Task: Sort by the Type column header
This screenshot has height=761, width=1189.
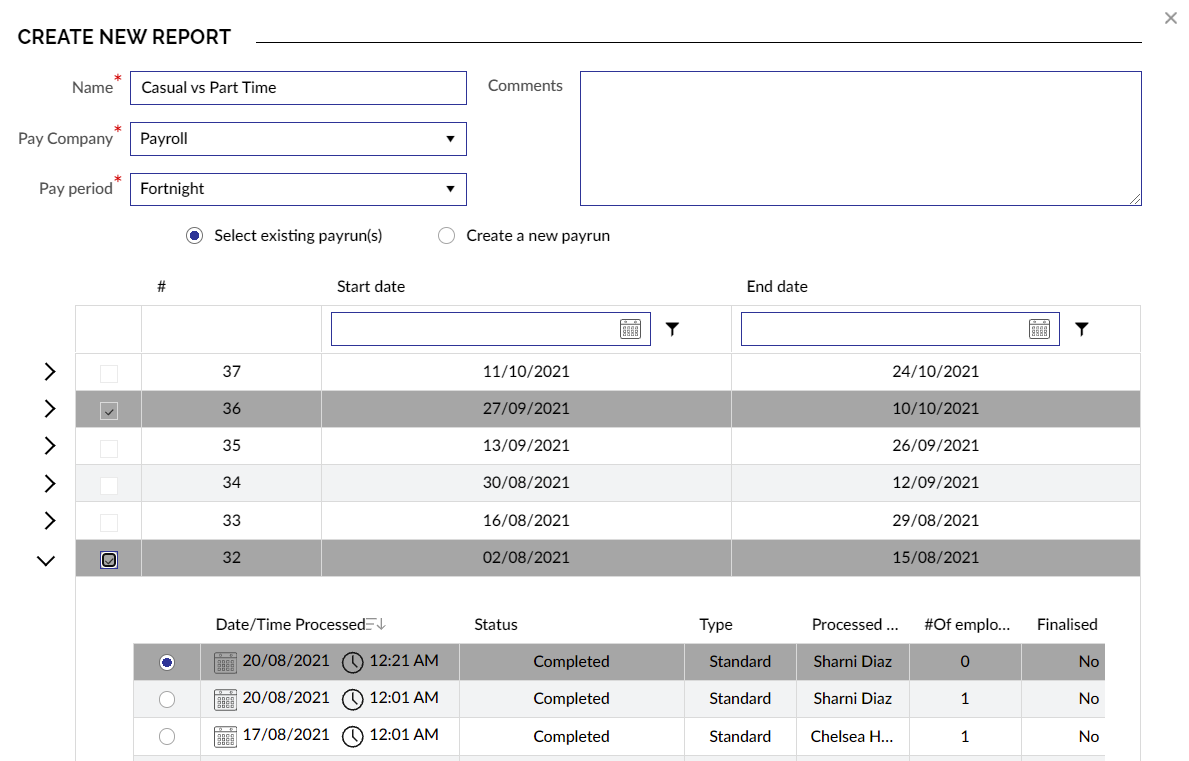Action: pyautogui.click(x=716, y=625)
